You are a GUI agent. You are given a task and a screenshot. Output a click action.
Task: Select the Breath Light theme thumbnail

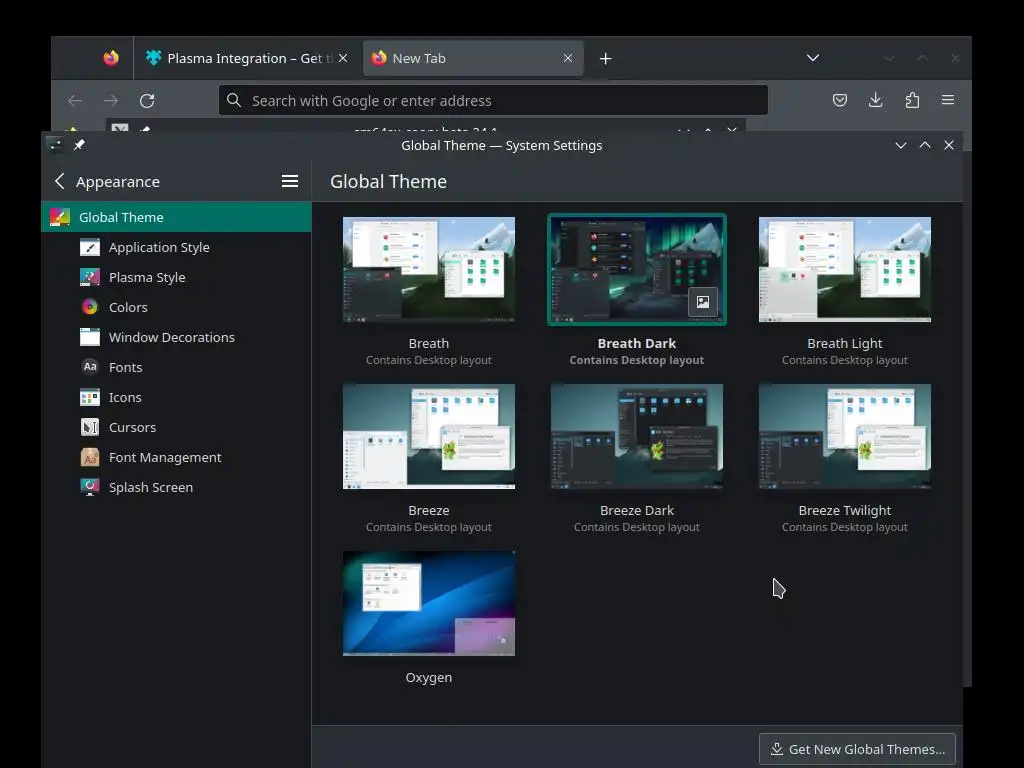844,270
